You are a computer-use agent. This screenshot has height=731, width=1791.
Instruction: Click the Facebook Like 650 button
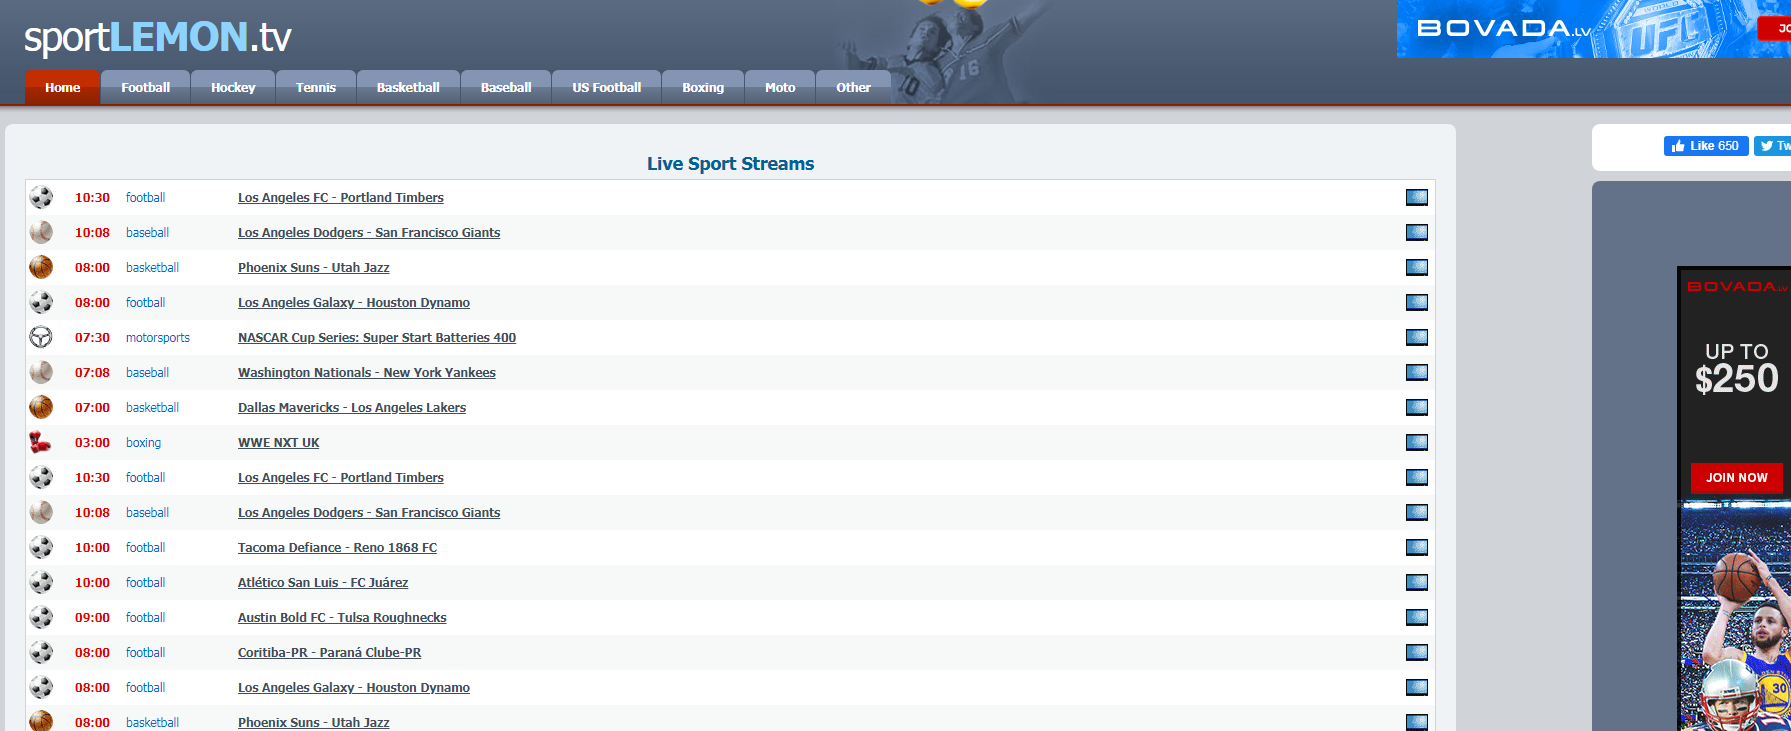(x=1706, y=146)
